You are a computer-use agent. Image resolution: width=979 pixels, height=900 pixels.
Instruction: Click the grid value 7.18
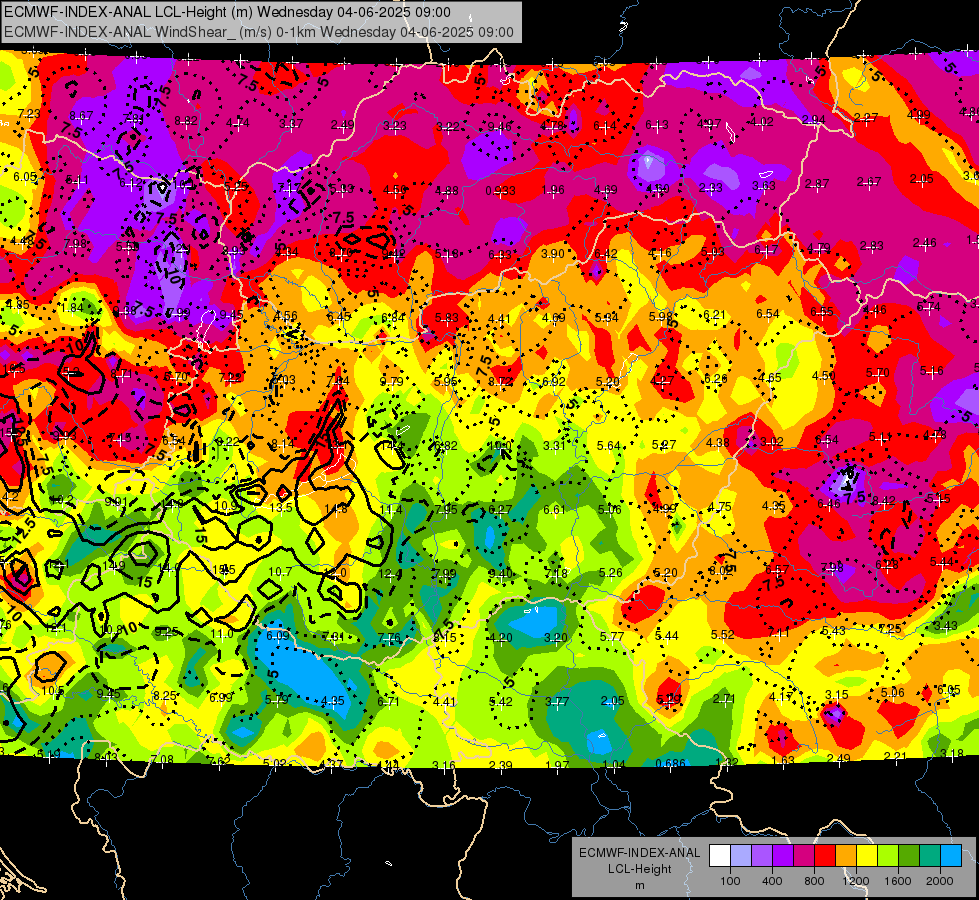coord(556,573)
